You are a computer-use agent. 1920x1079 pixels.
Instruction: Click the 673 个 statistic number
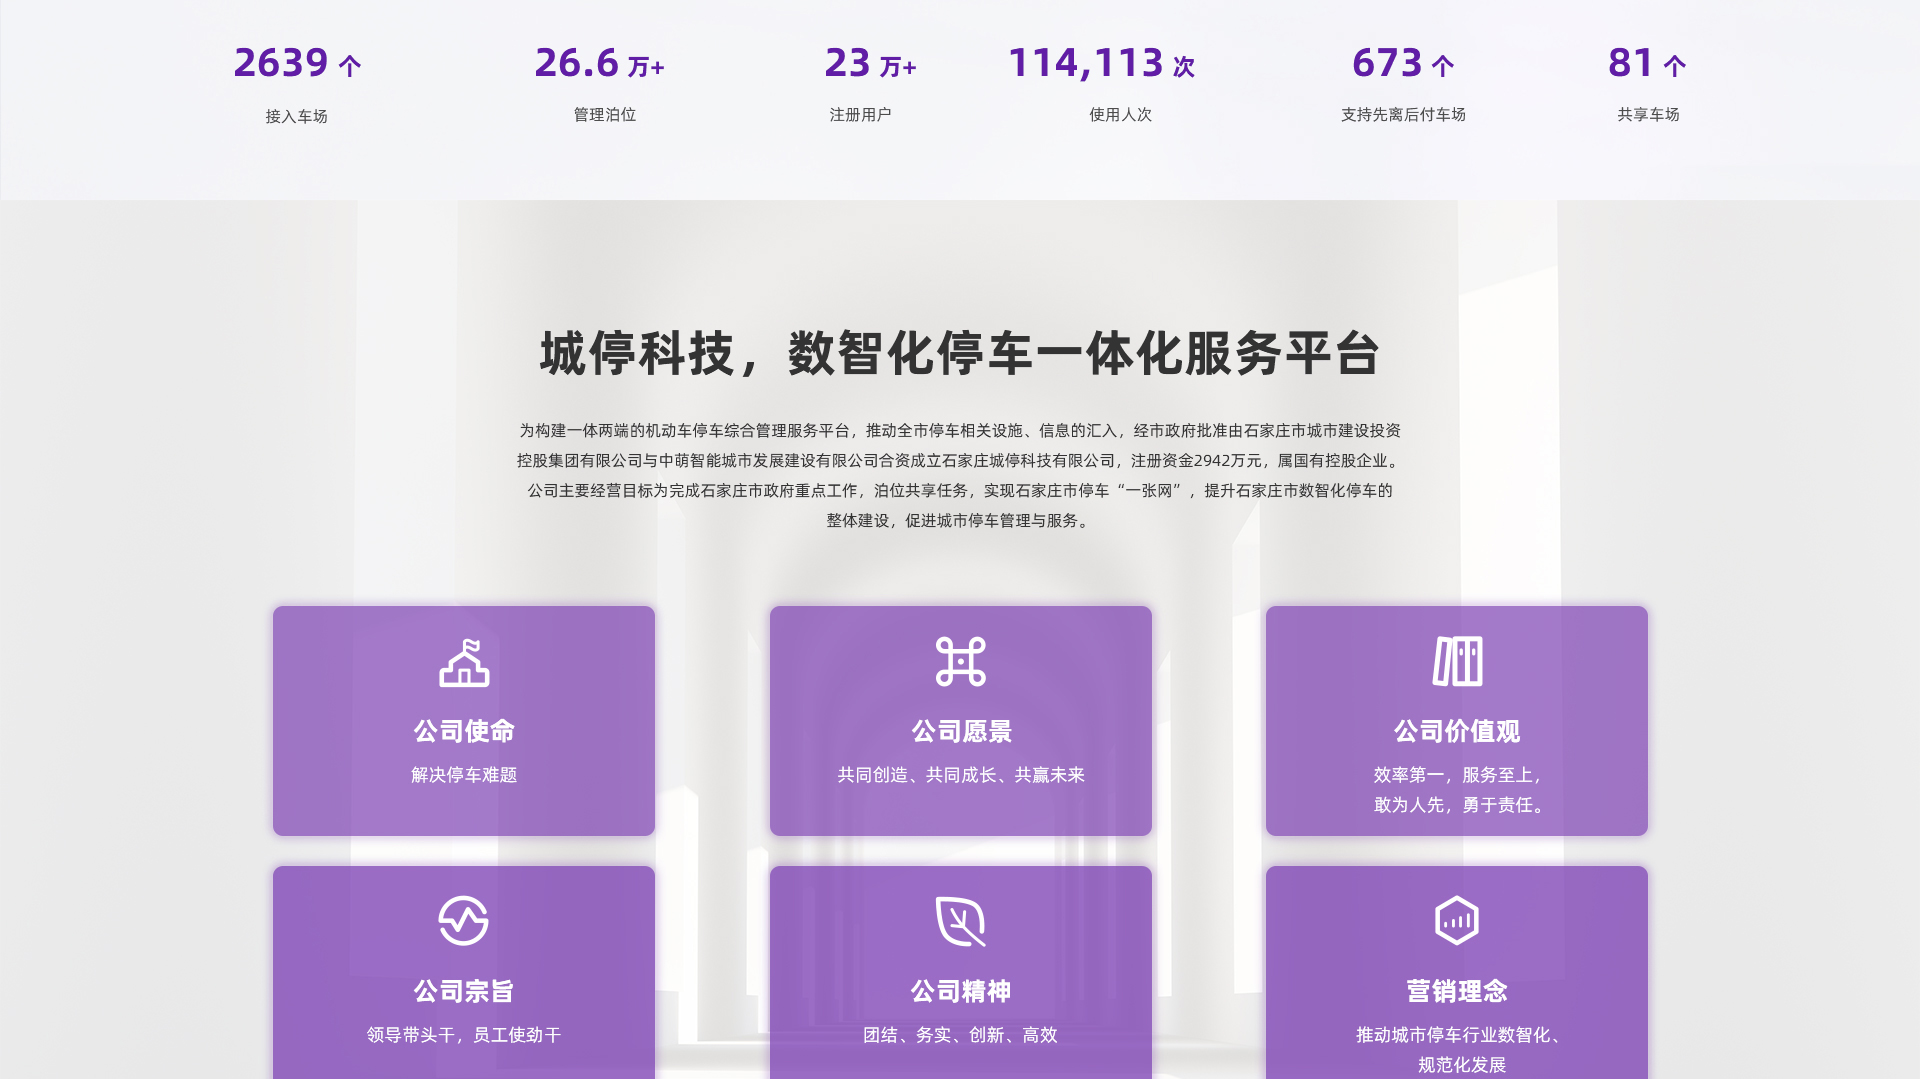pyautogui.click(x=1403, y=63)
